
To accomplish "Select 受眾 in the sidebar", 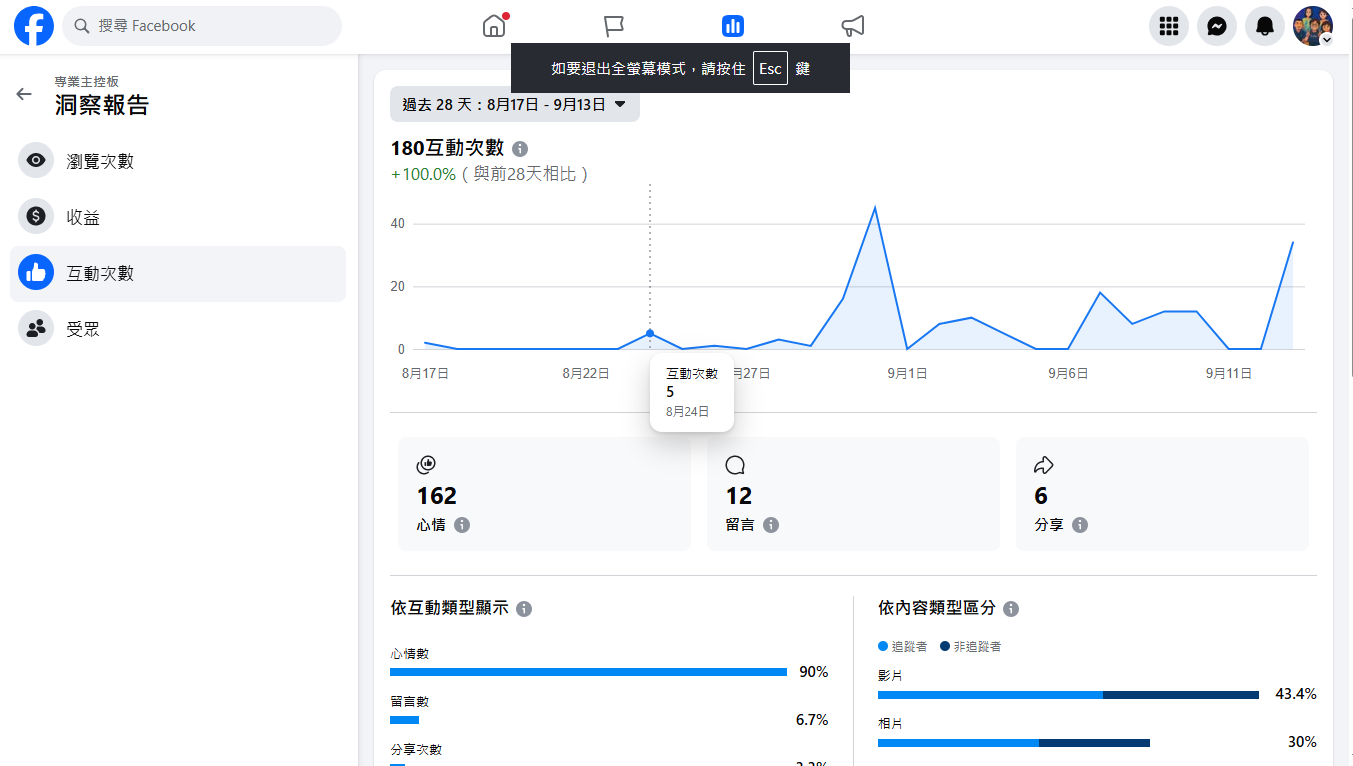I will point(84,329).
